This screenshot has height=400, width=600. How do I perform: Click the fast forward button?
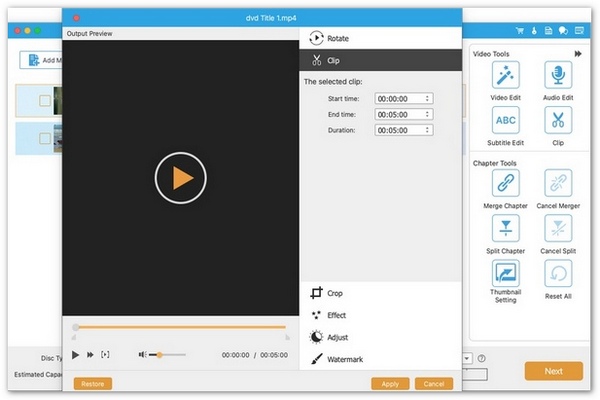(90, 355)
